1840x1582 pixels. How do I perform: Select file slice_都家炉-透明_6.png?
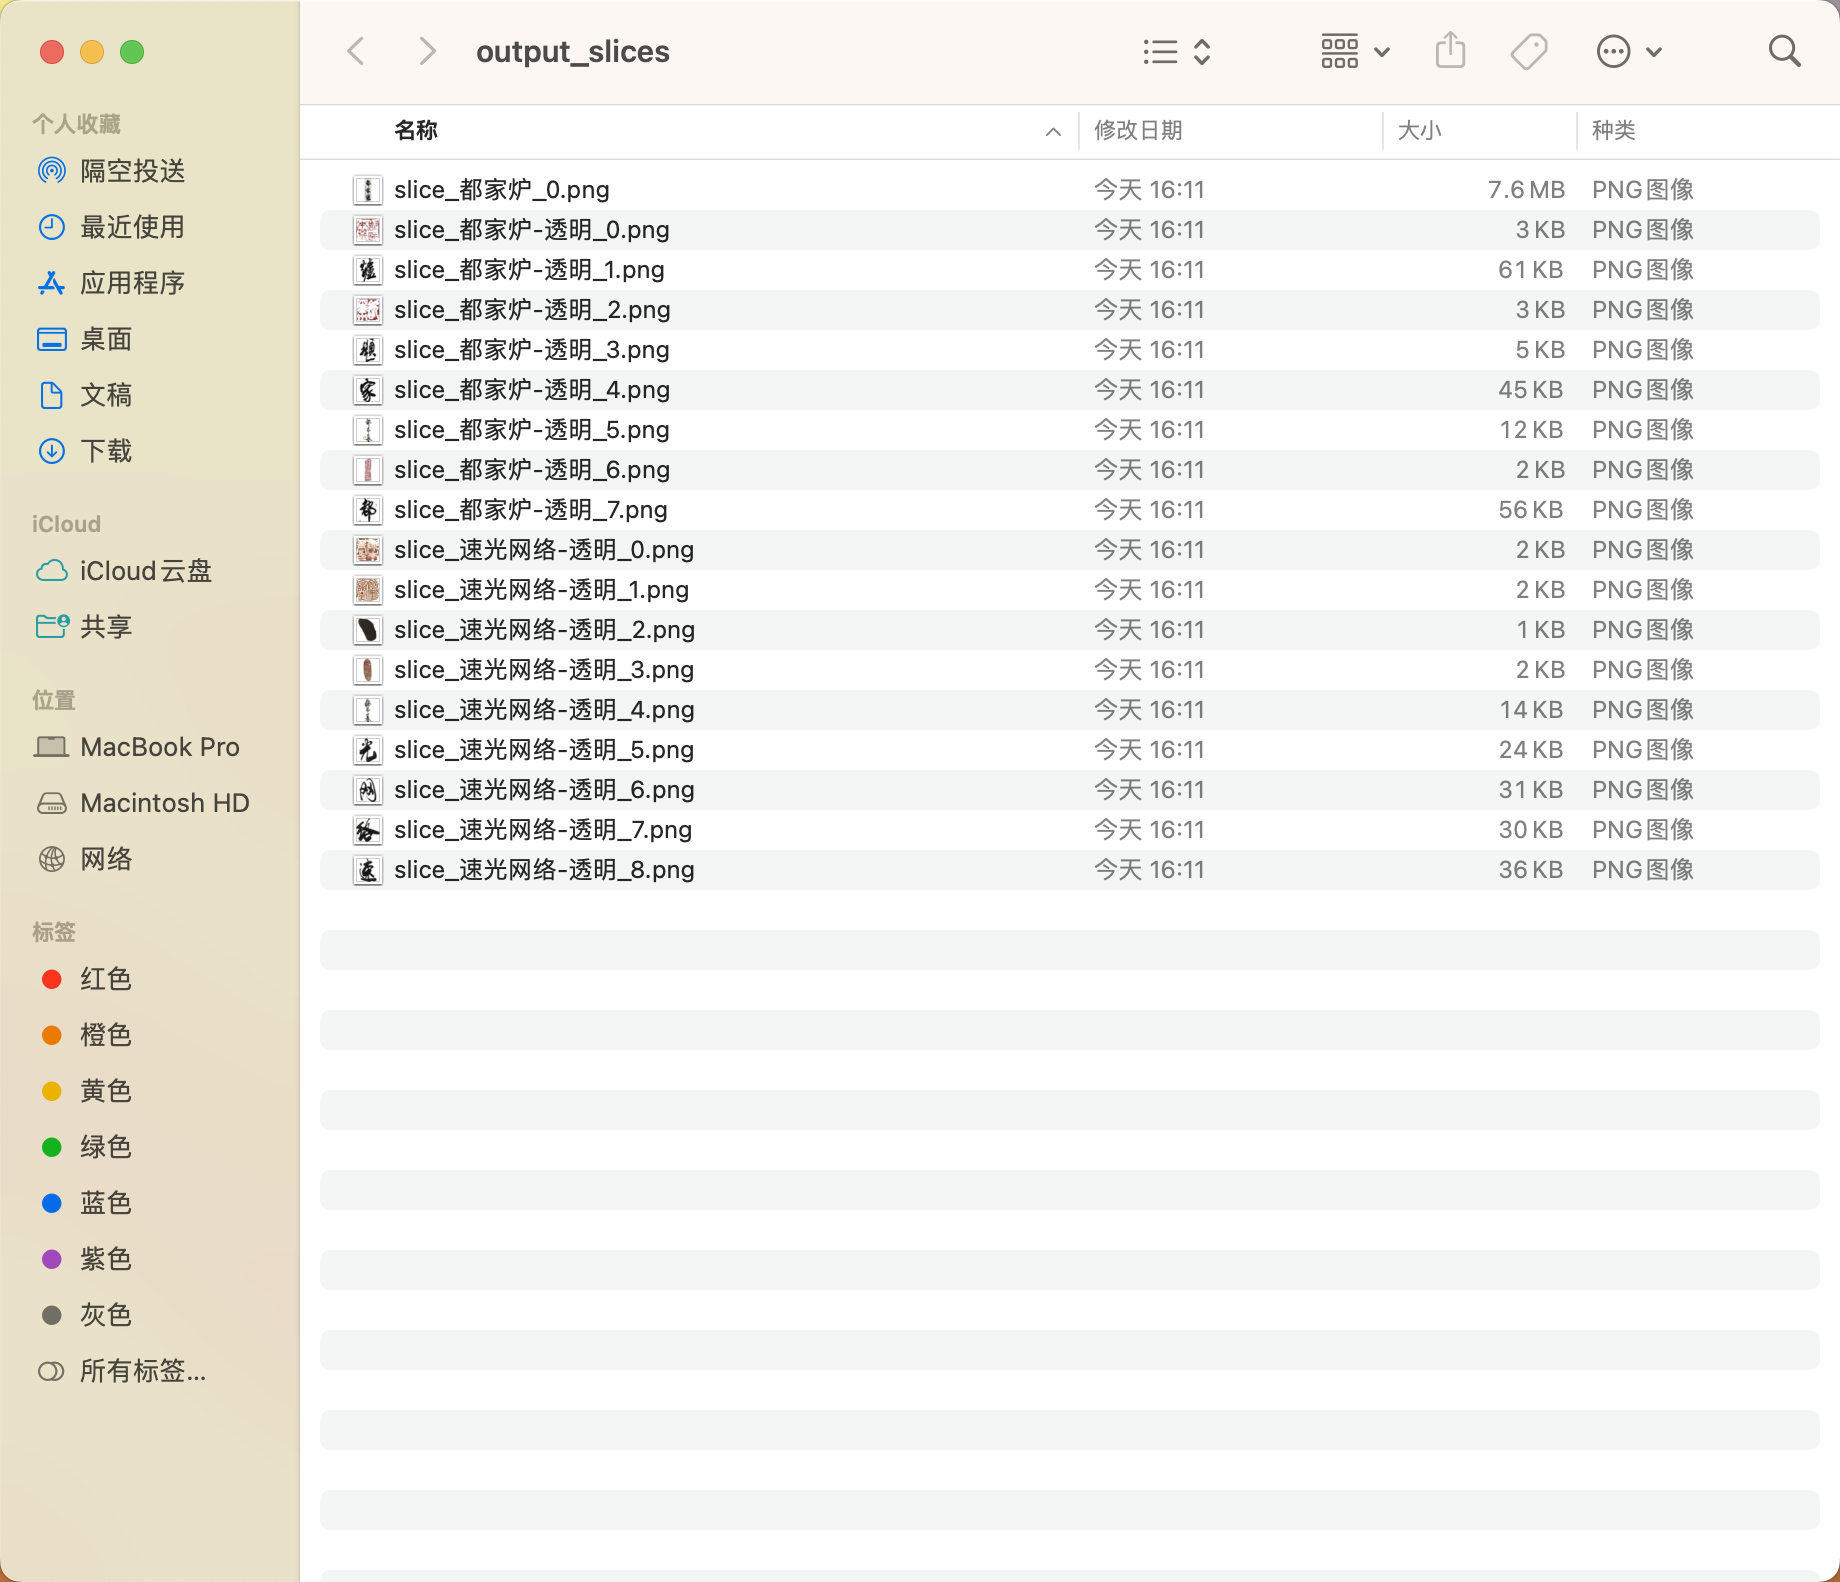click(x=1069, y=470)
